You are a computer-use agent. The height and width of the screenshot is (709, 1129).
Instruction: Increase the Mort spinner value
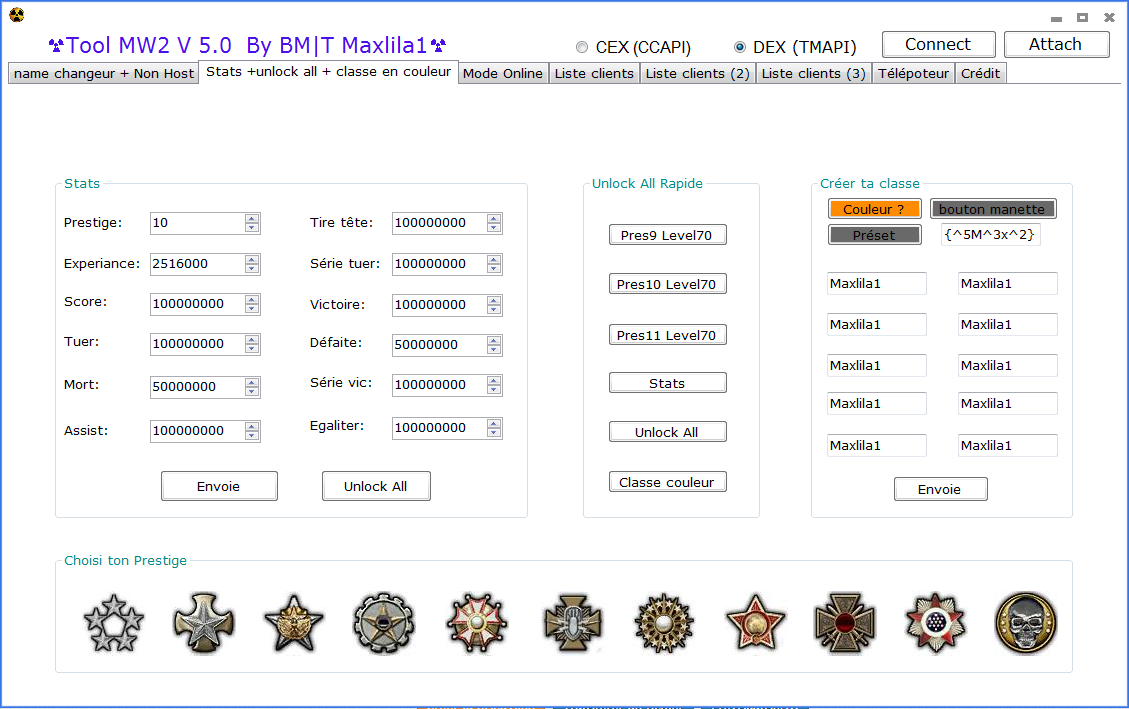[251, 382]
